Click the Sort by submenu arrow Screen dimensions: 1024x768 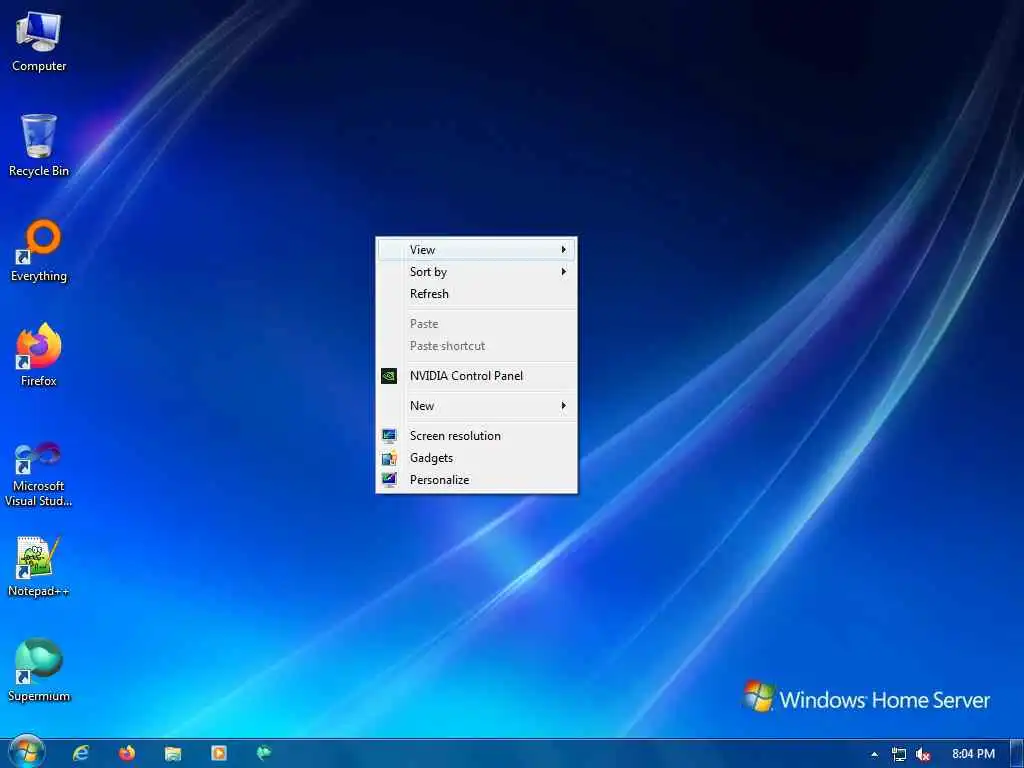click(564, 272)
